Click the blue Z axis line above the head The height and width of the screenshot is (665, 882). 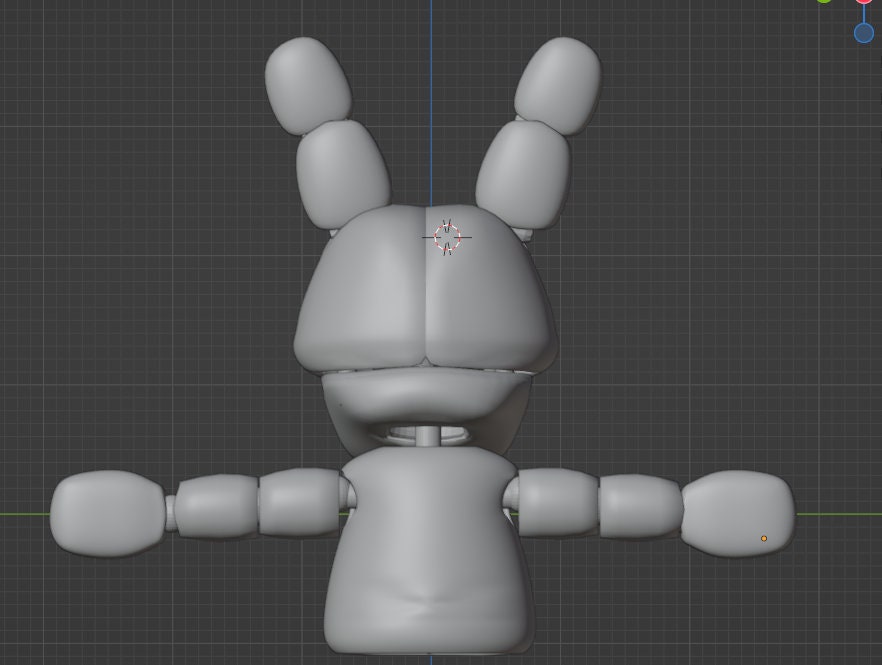coord(432,100)
